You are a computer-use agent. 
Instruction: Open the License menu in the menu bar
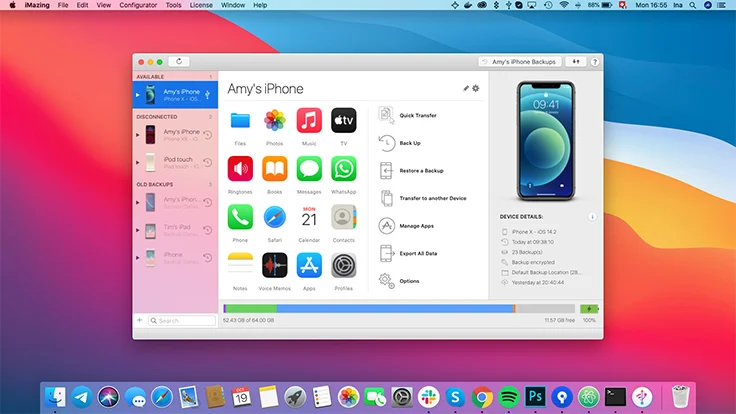click(x=201, y=5)
